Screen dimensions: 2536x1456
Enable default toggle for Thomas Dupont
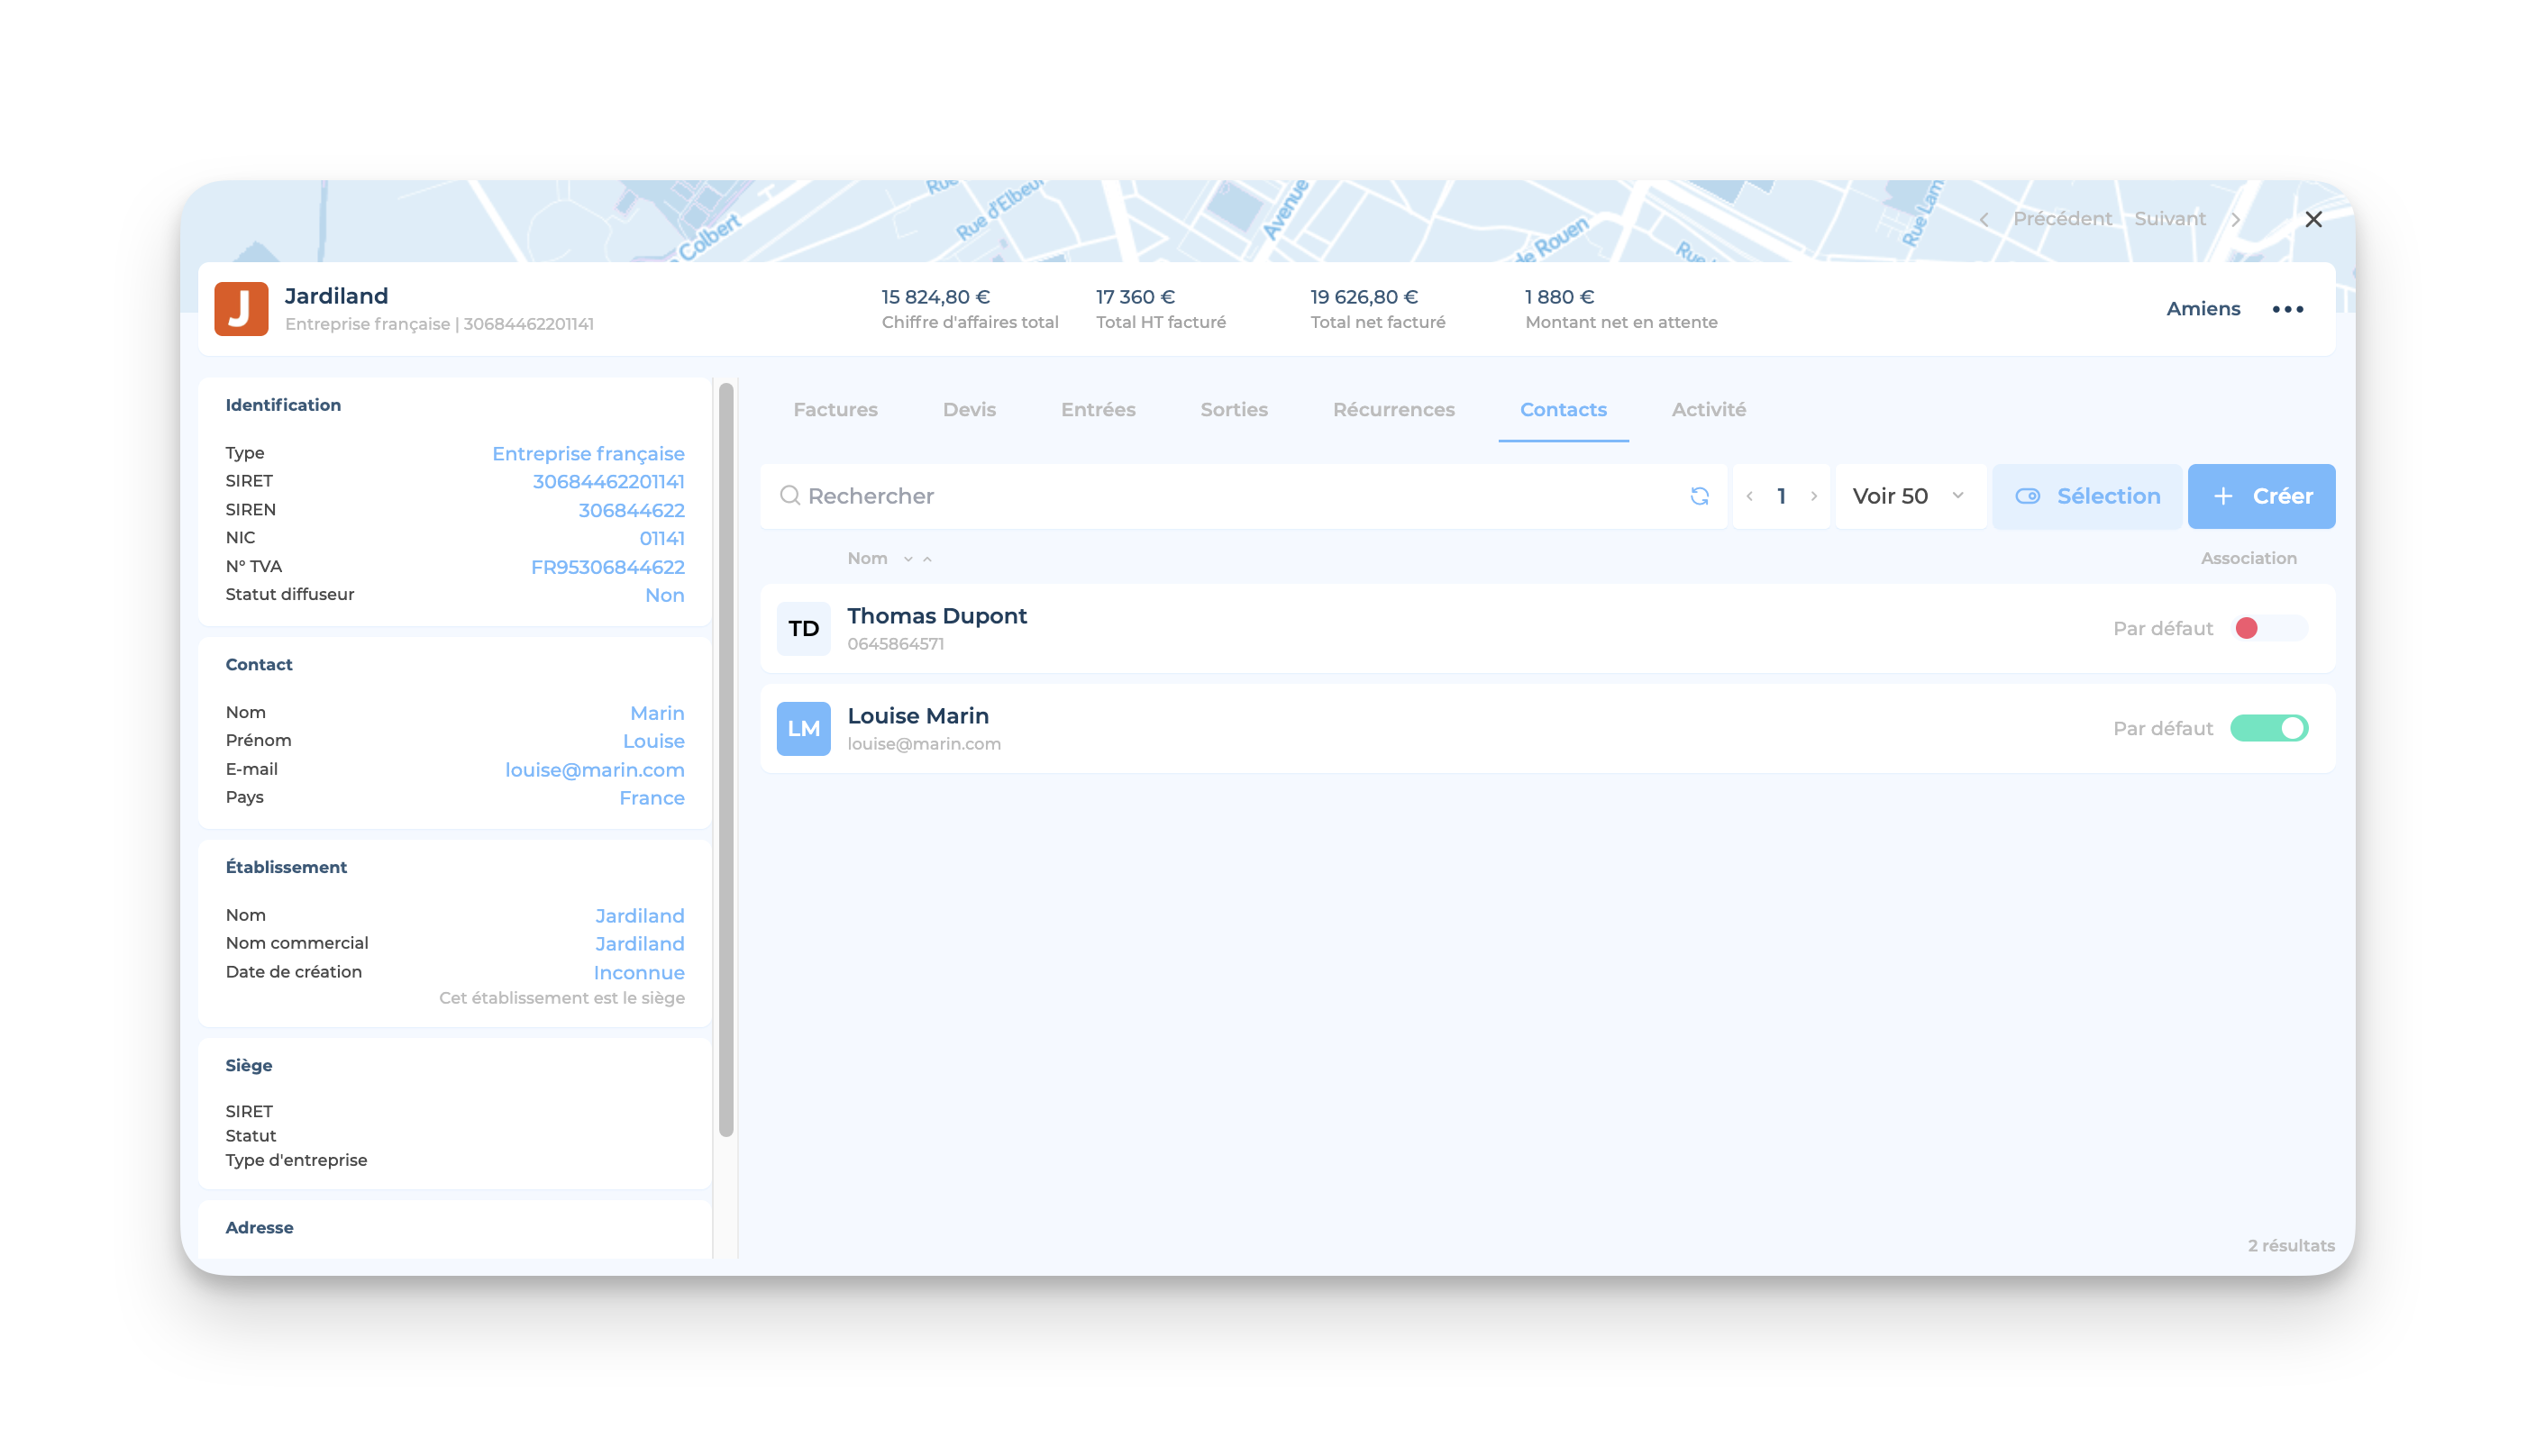coord(2268,628)
